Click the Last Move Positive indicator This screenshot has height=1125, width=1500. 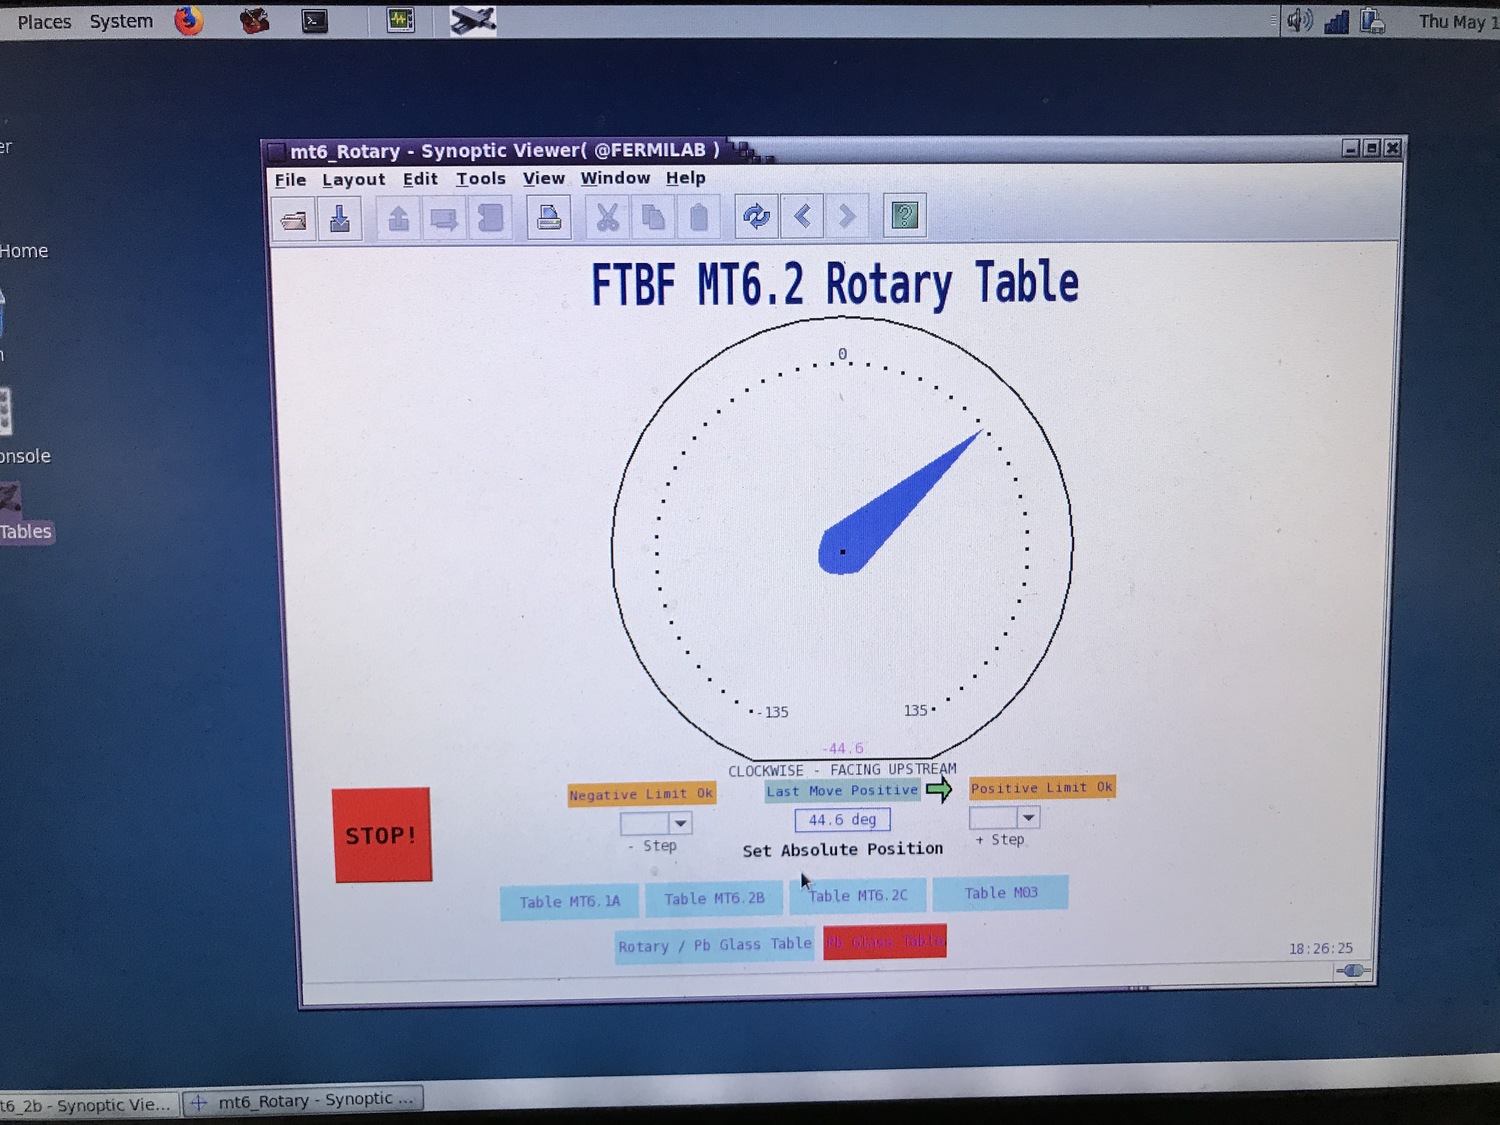[843, 791]
